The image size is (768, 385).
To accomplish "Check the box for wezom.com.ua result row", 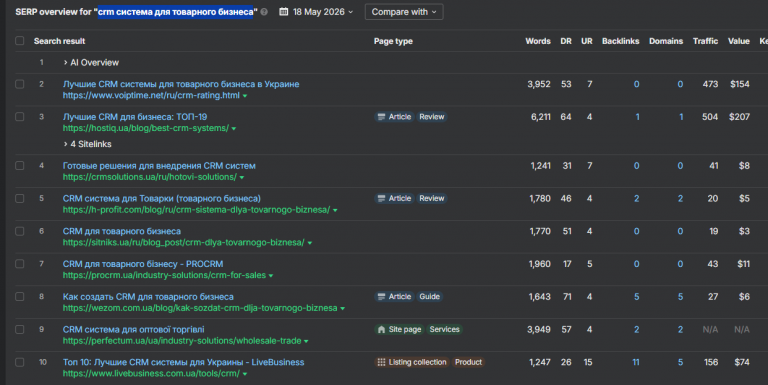I will pyautogui.click(x=20, y=297).
